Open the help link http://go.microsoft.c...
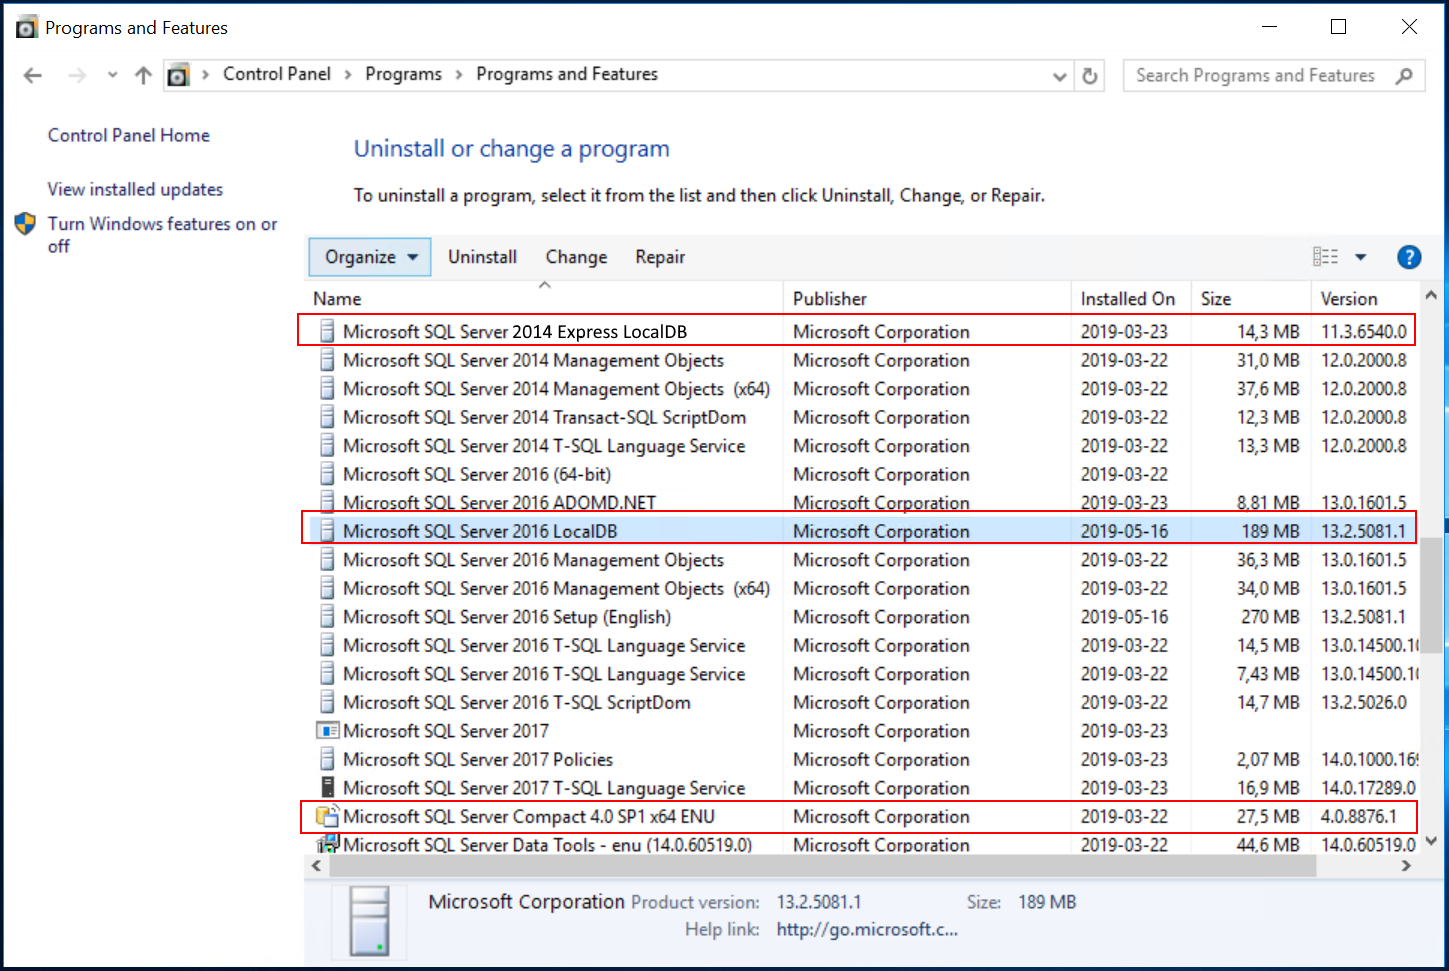The image size is (1449, 971). click(867, 929)
